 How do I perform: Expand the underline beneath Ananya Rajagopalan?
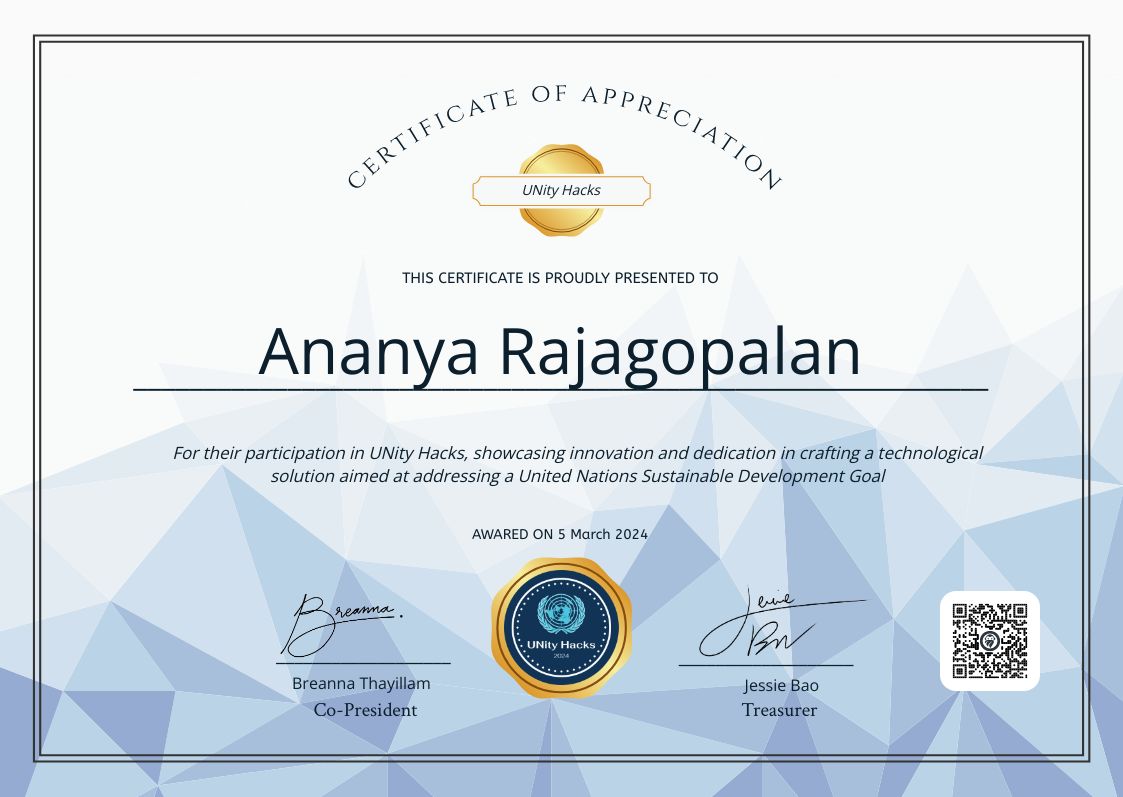561,390
